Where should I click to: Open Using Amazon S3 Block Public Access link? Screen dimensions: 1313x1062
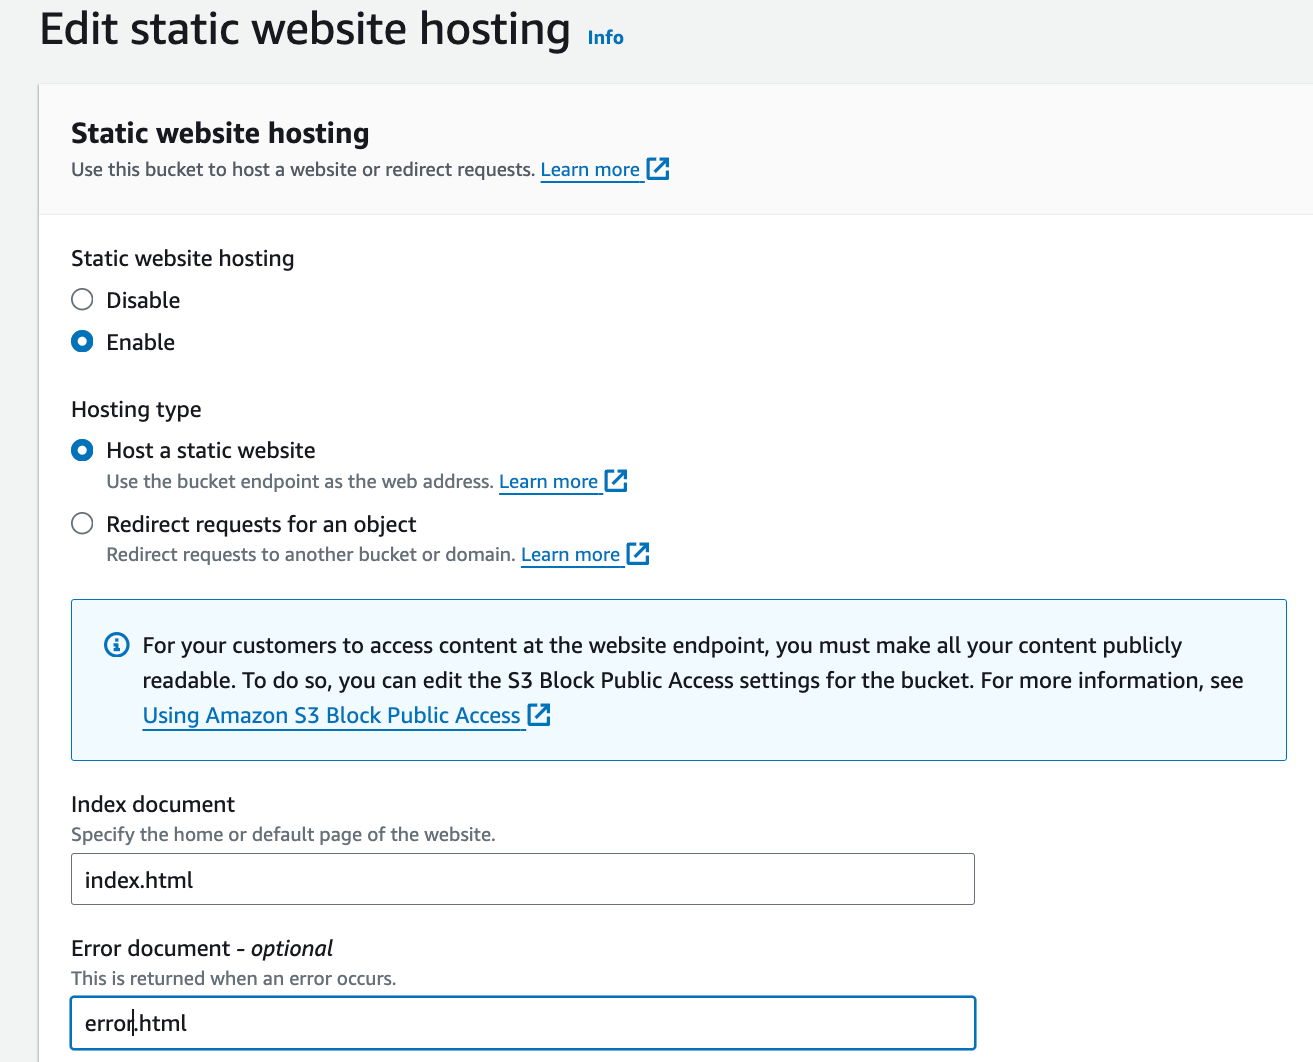click(x=331, y=716)
